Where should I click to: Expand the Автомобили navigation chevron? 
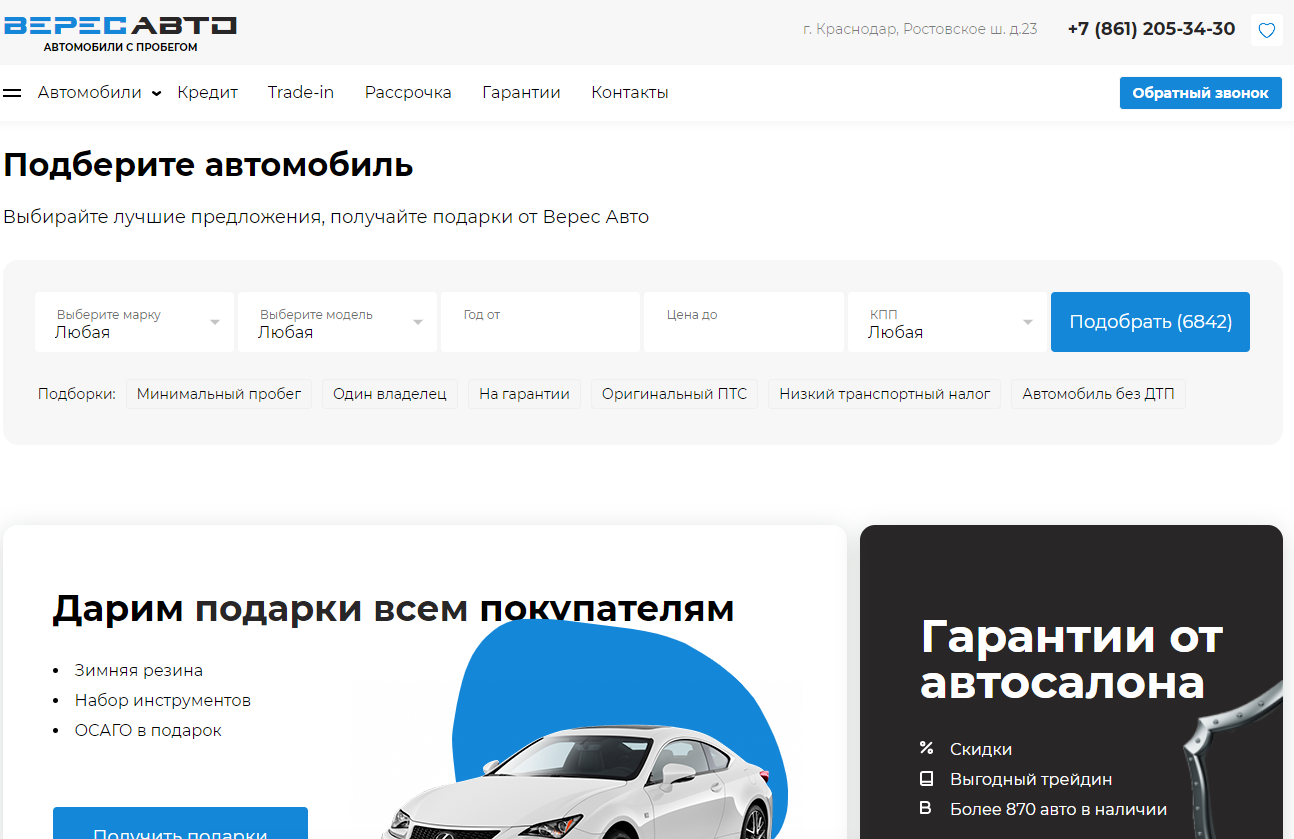click(x=156, y=93)
